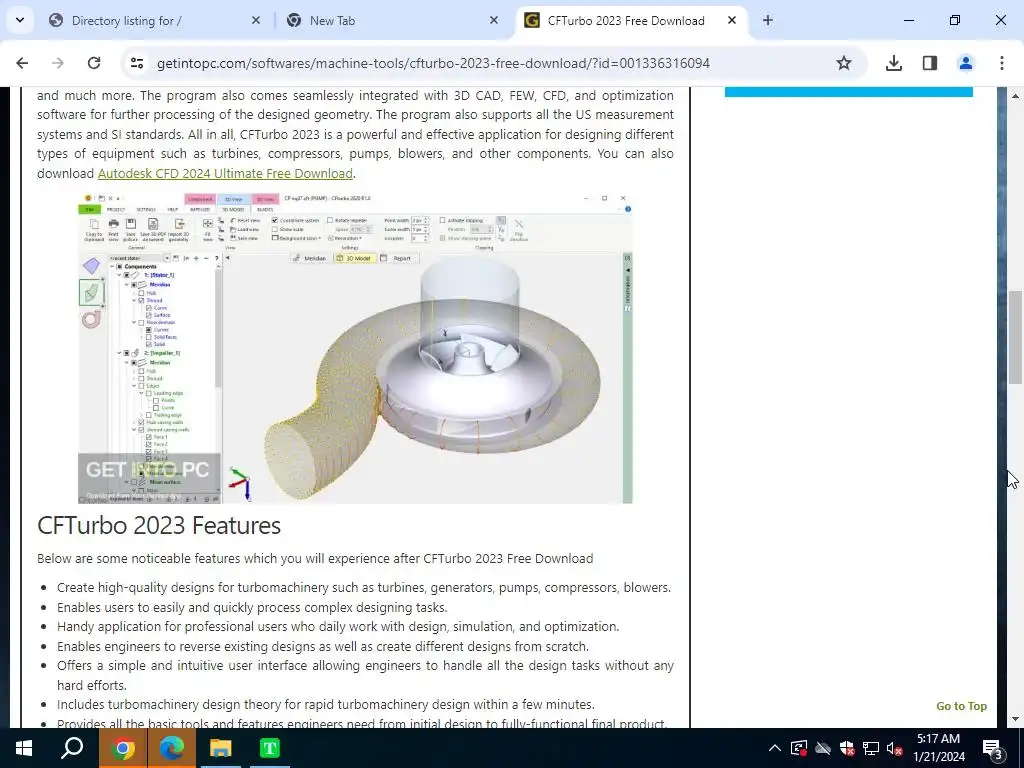
Task: Close the CFTurbo 2023 Free Download tab
Action: click(732, 20)
